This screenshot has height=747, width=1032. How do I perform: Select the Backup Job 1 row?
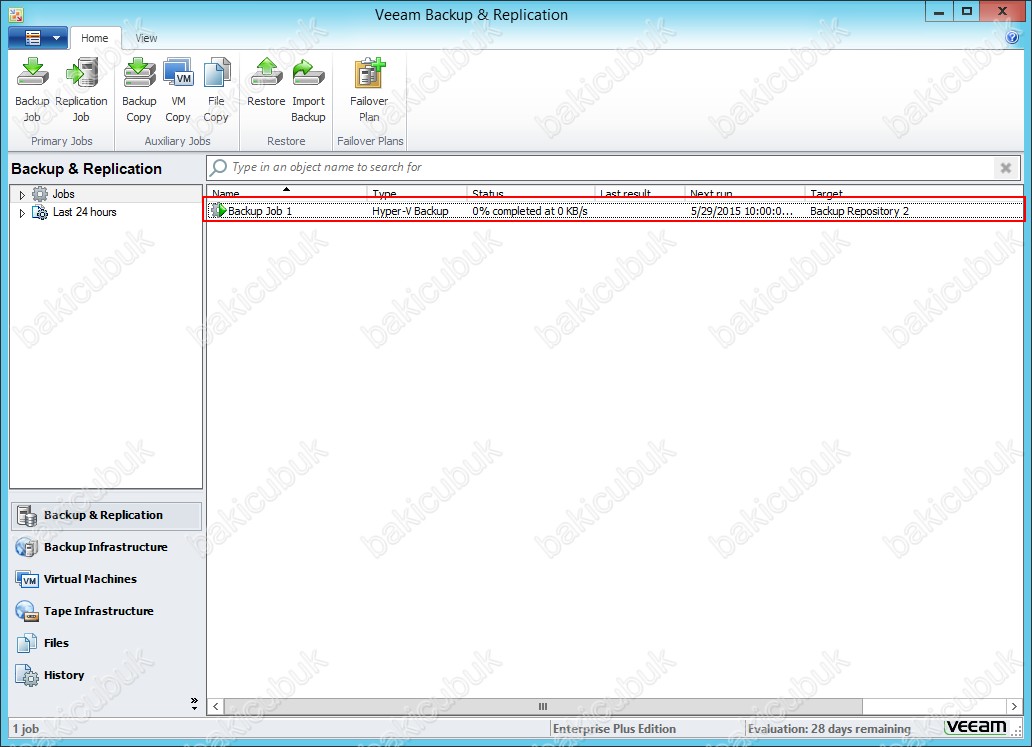[x=615, y=211]
